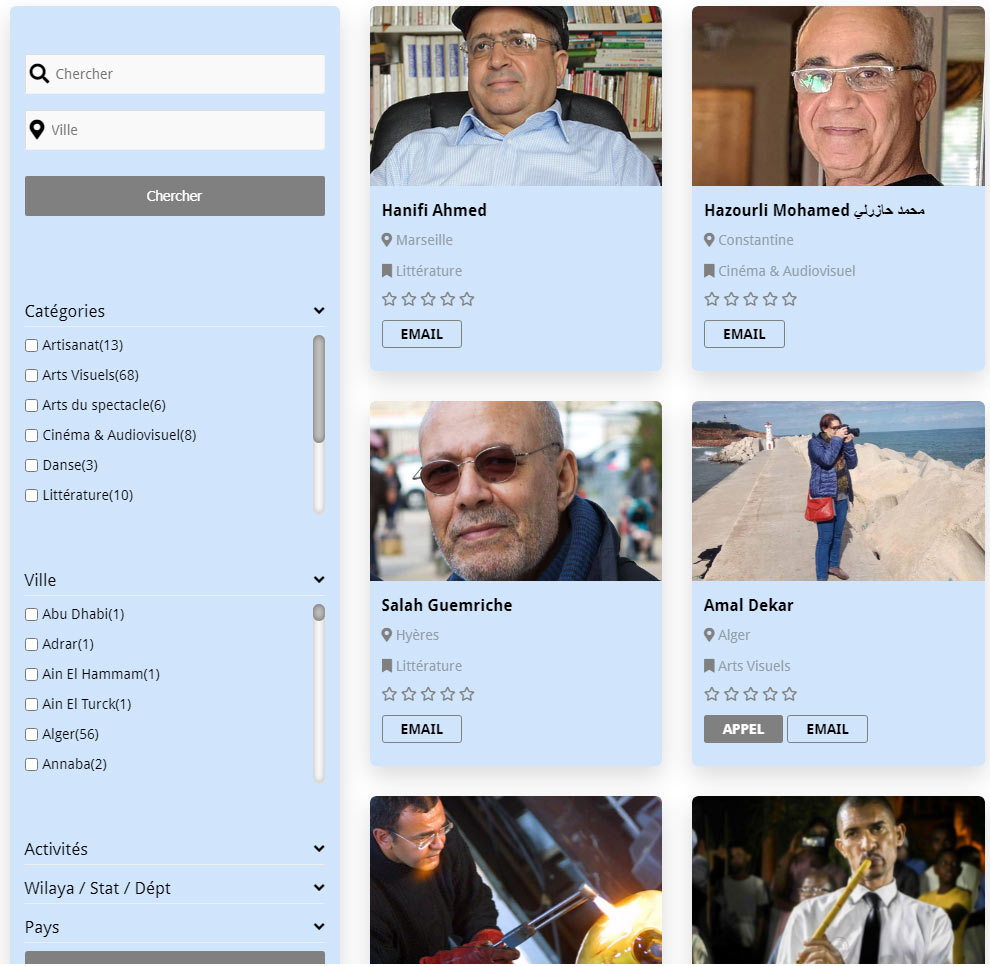Collapse the Catégories section chevron
Image resolution: width=990 pixels, height=966 pixels.
pyautogui.click(x=319, y=311)
